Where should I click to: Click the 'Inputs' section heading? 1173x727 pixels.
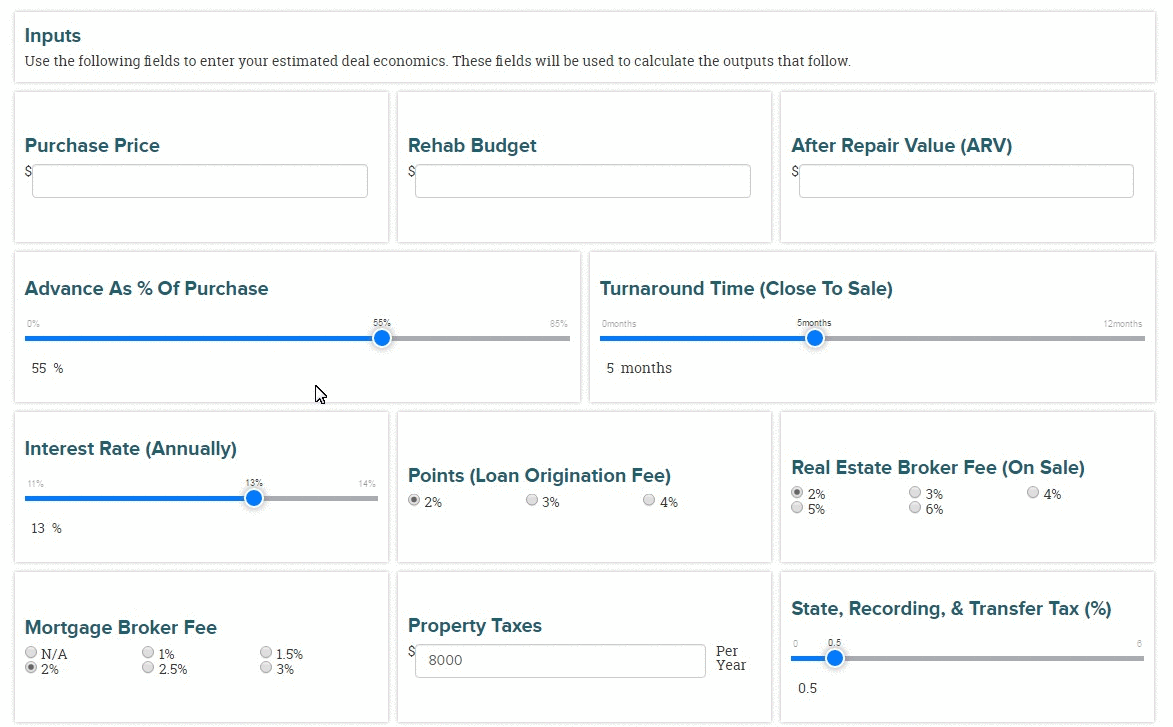pos(52,35)
